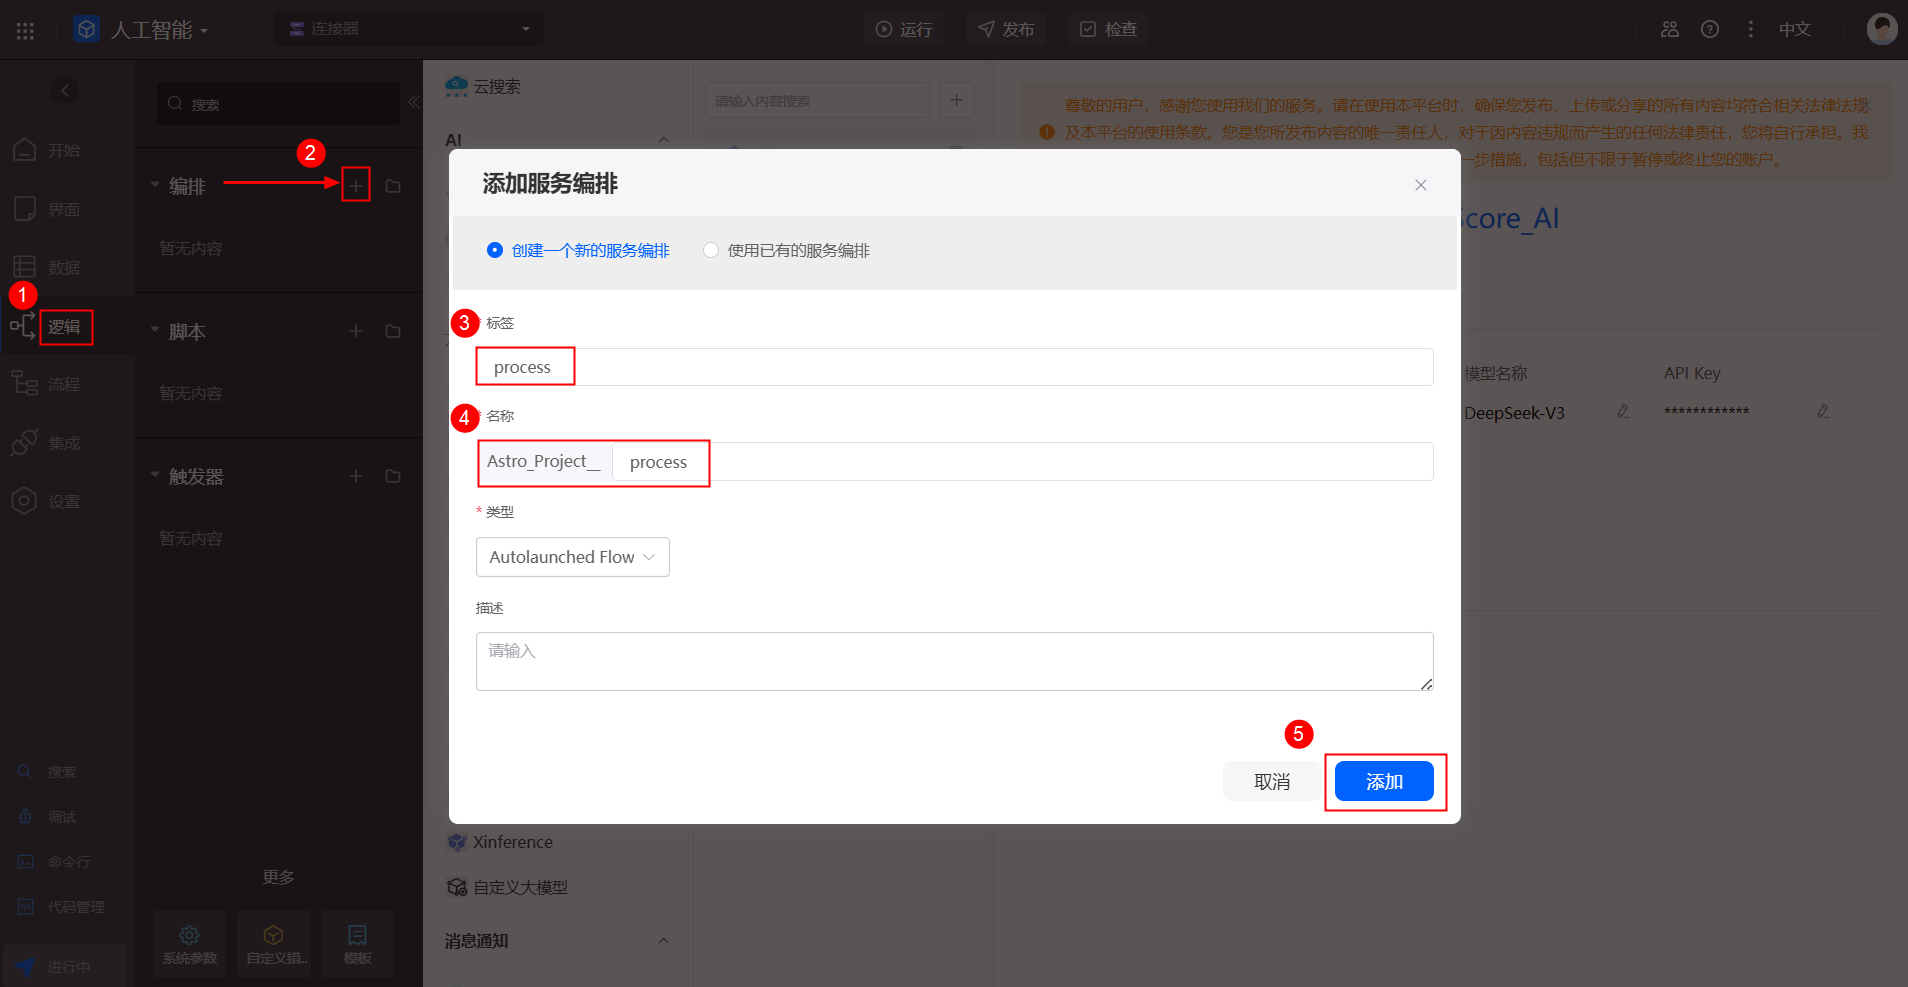
Task: Click the 发布 publish button
Action: [1006, 29]
